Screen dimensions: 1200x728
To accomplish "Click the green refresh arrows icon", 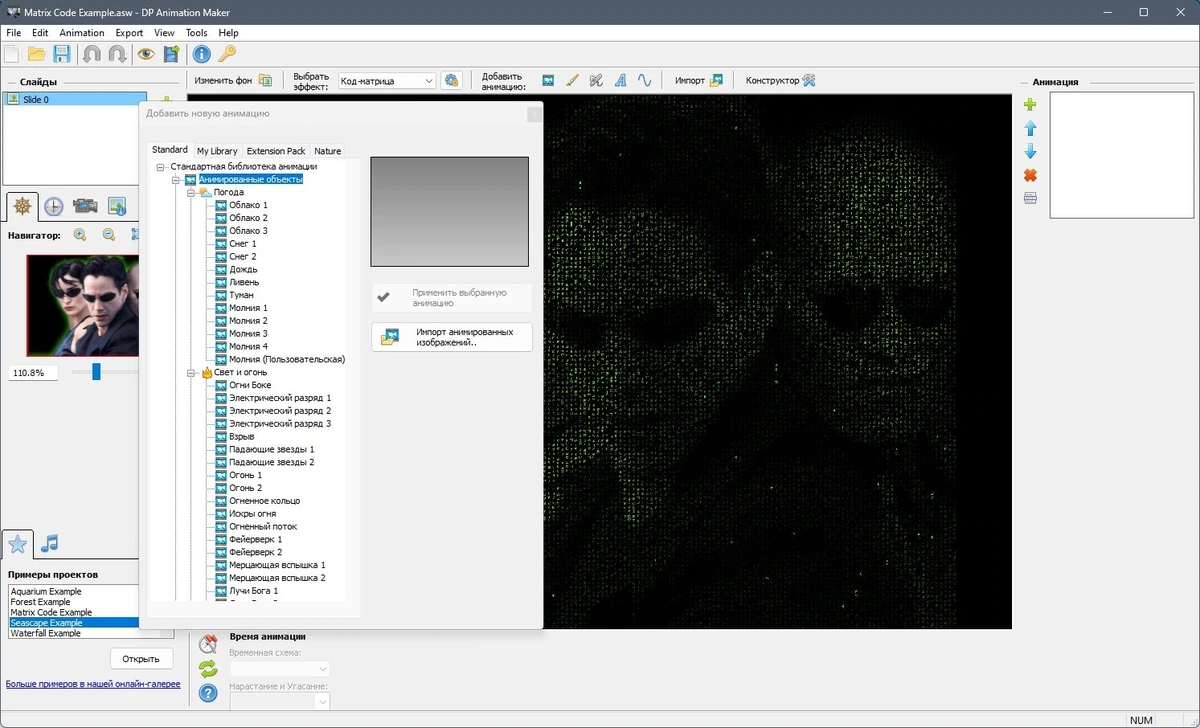I will click(x=208, y=668).
